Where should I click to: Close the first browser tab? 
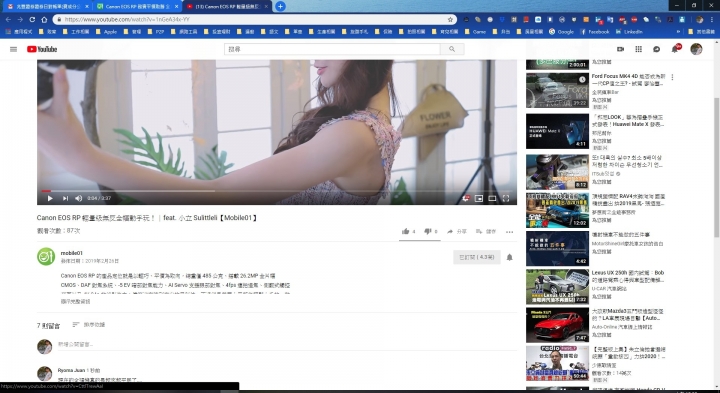pos(86,6)
